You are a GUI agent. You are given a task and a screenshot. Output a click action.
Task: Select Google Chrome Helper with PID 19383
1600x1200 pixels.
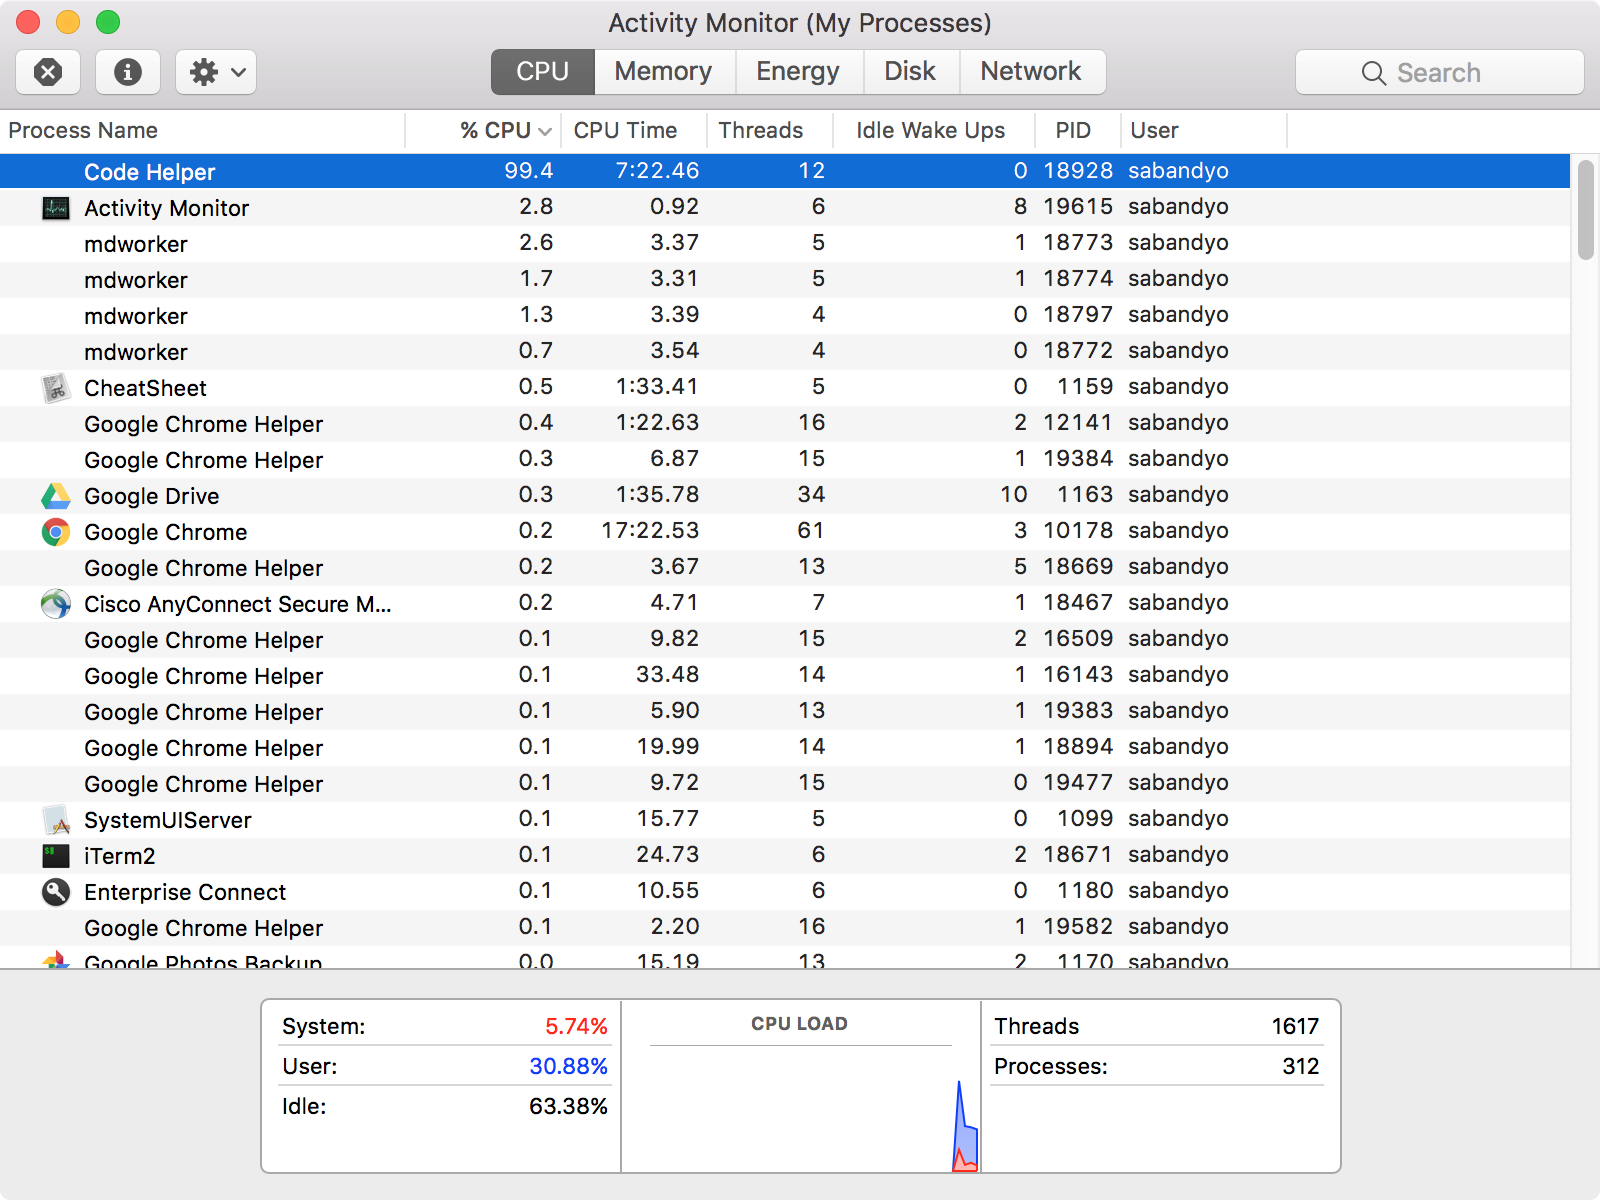click(x=785, y=711)
